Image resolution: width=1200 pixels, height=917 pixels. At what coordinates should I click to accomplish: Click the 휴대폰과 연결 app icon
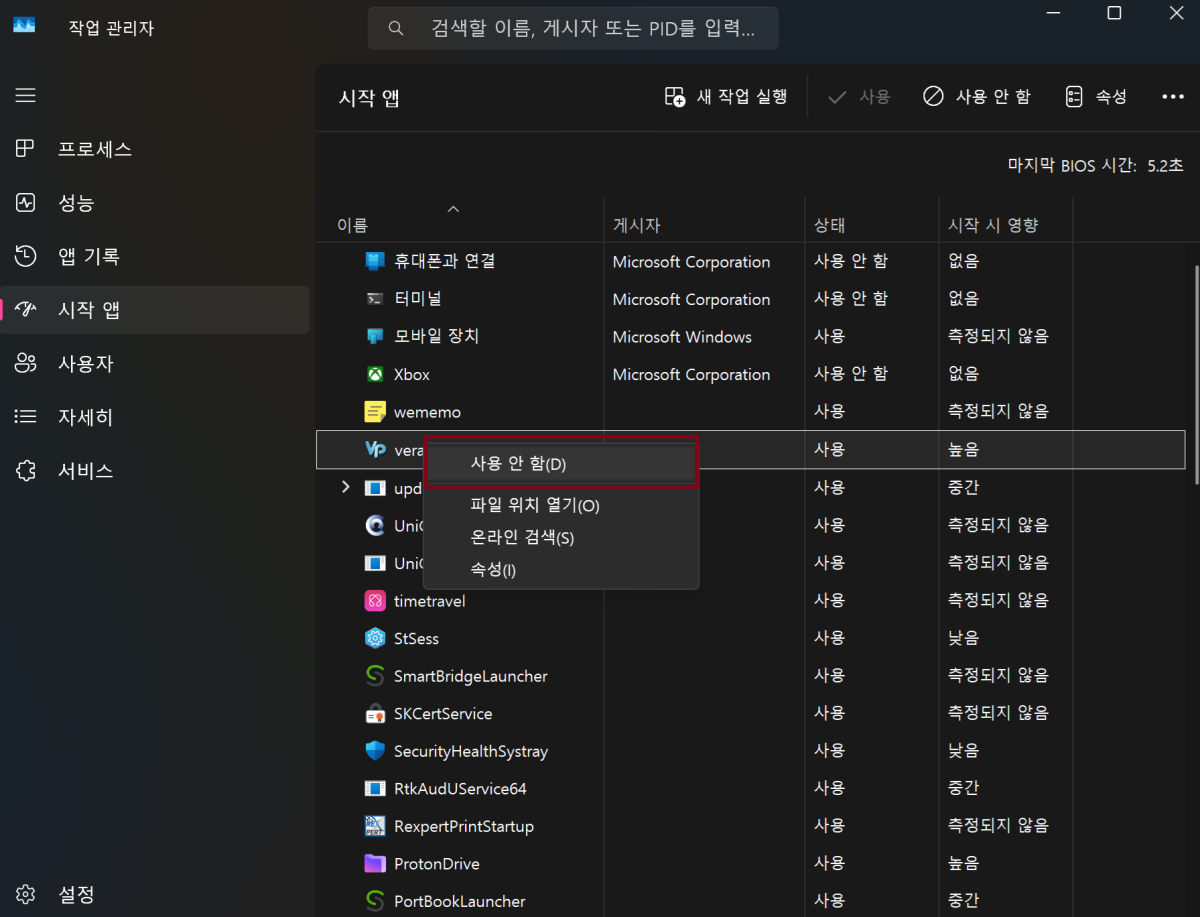point(375,262)
